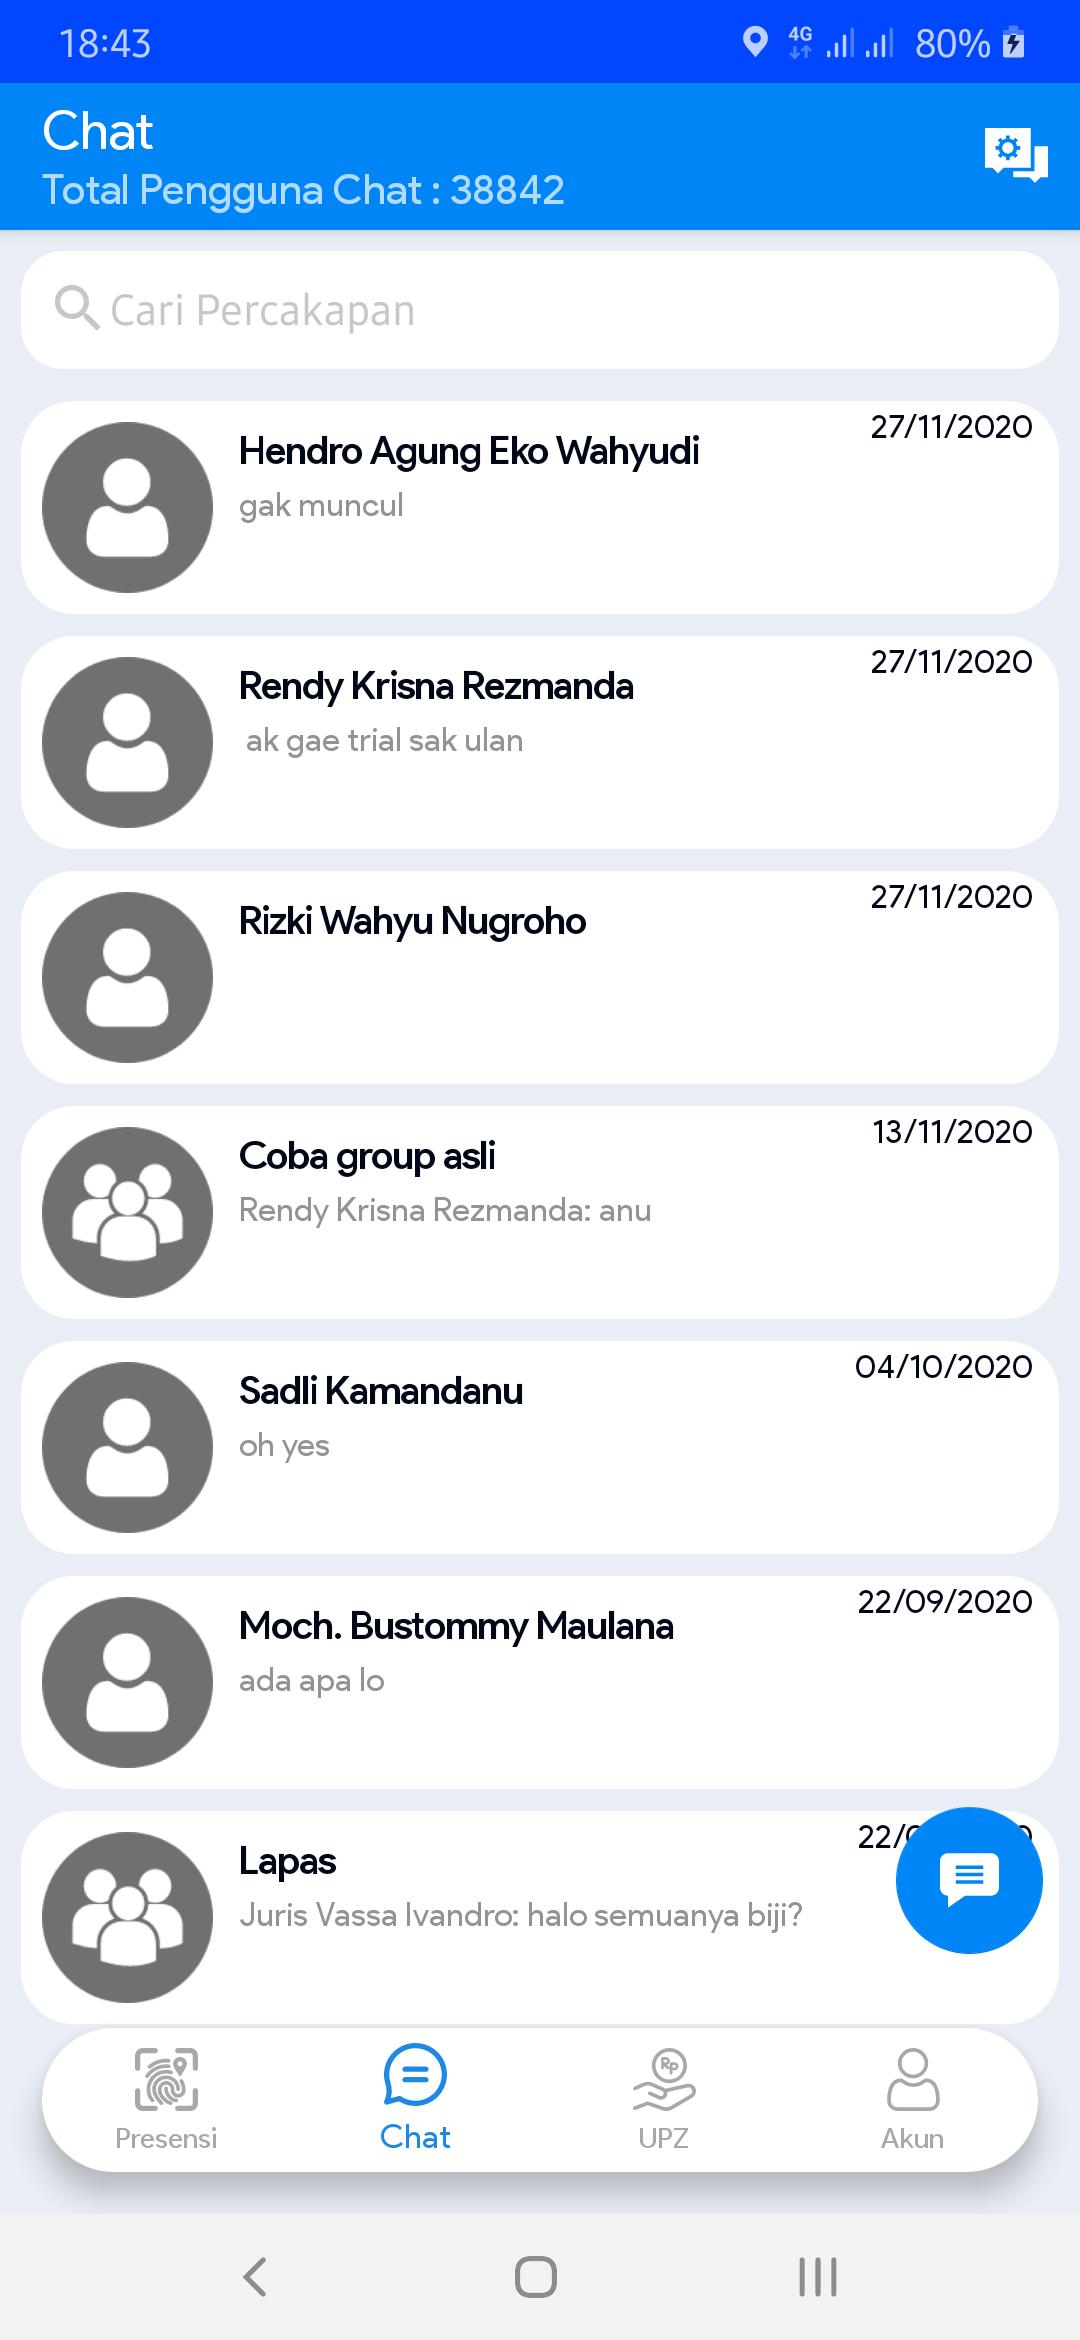Tap Rizki Wahyu Nugroho's profile avatar

tap(127, 977)
